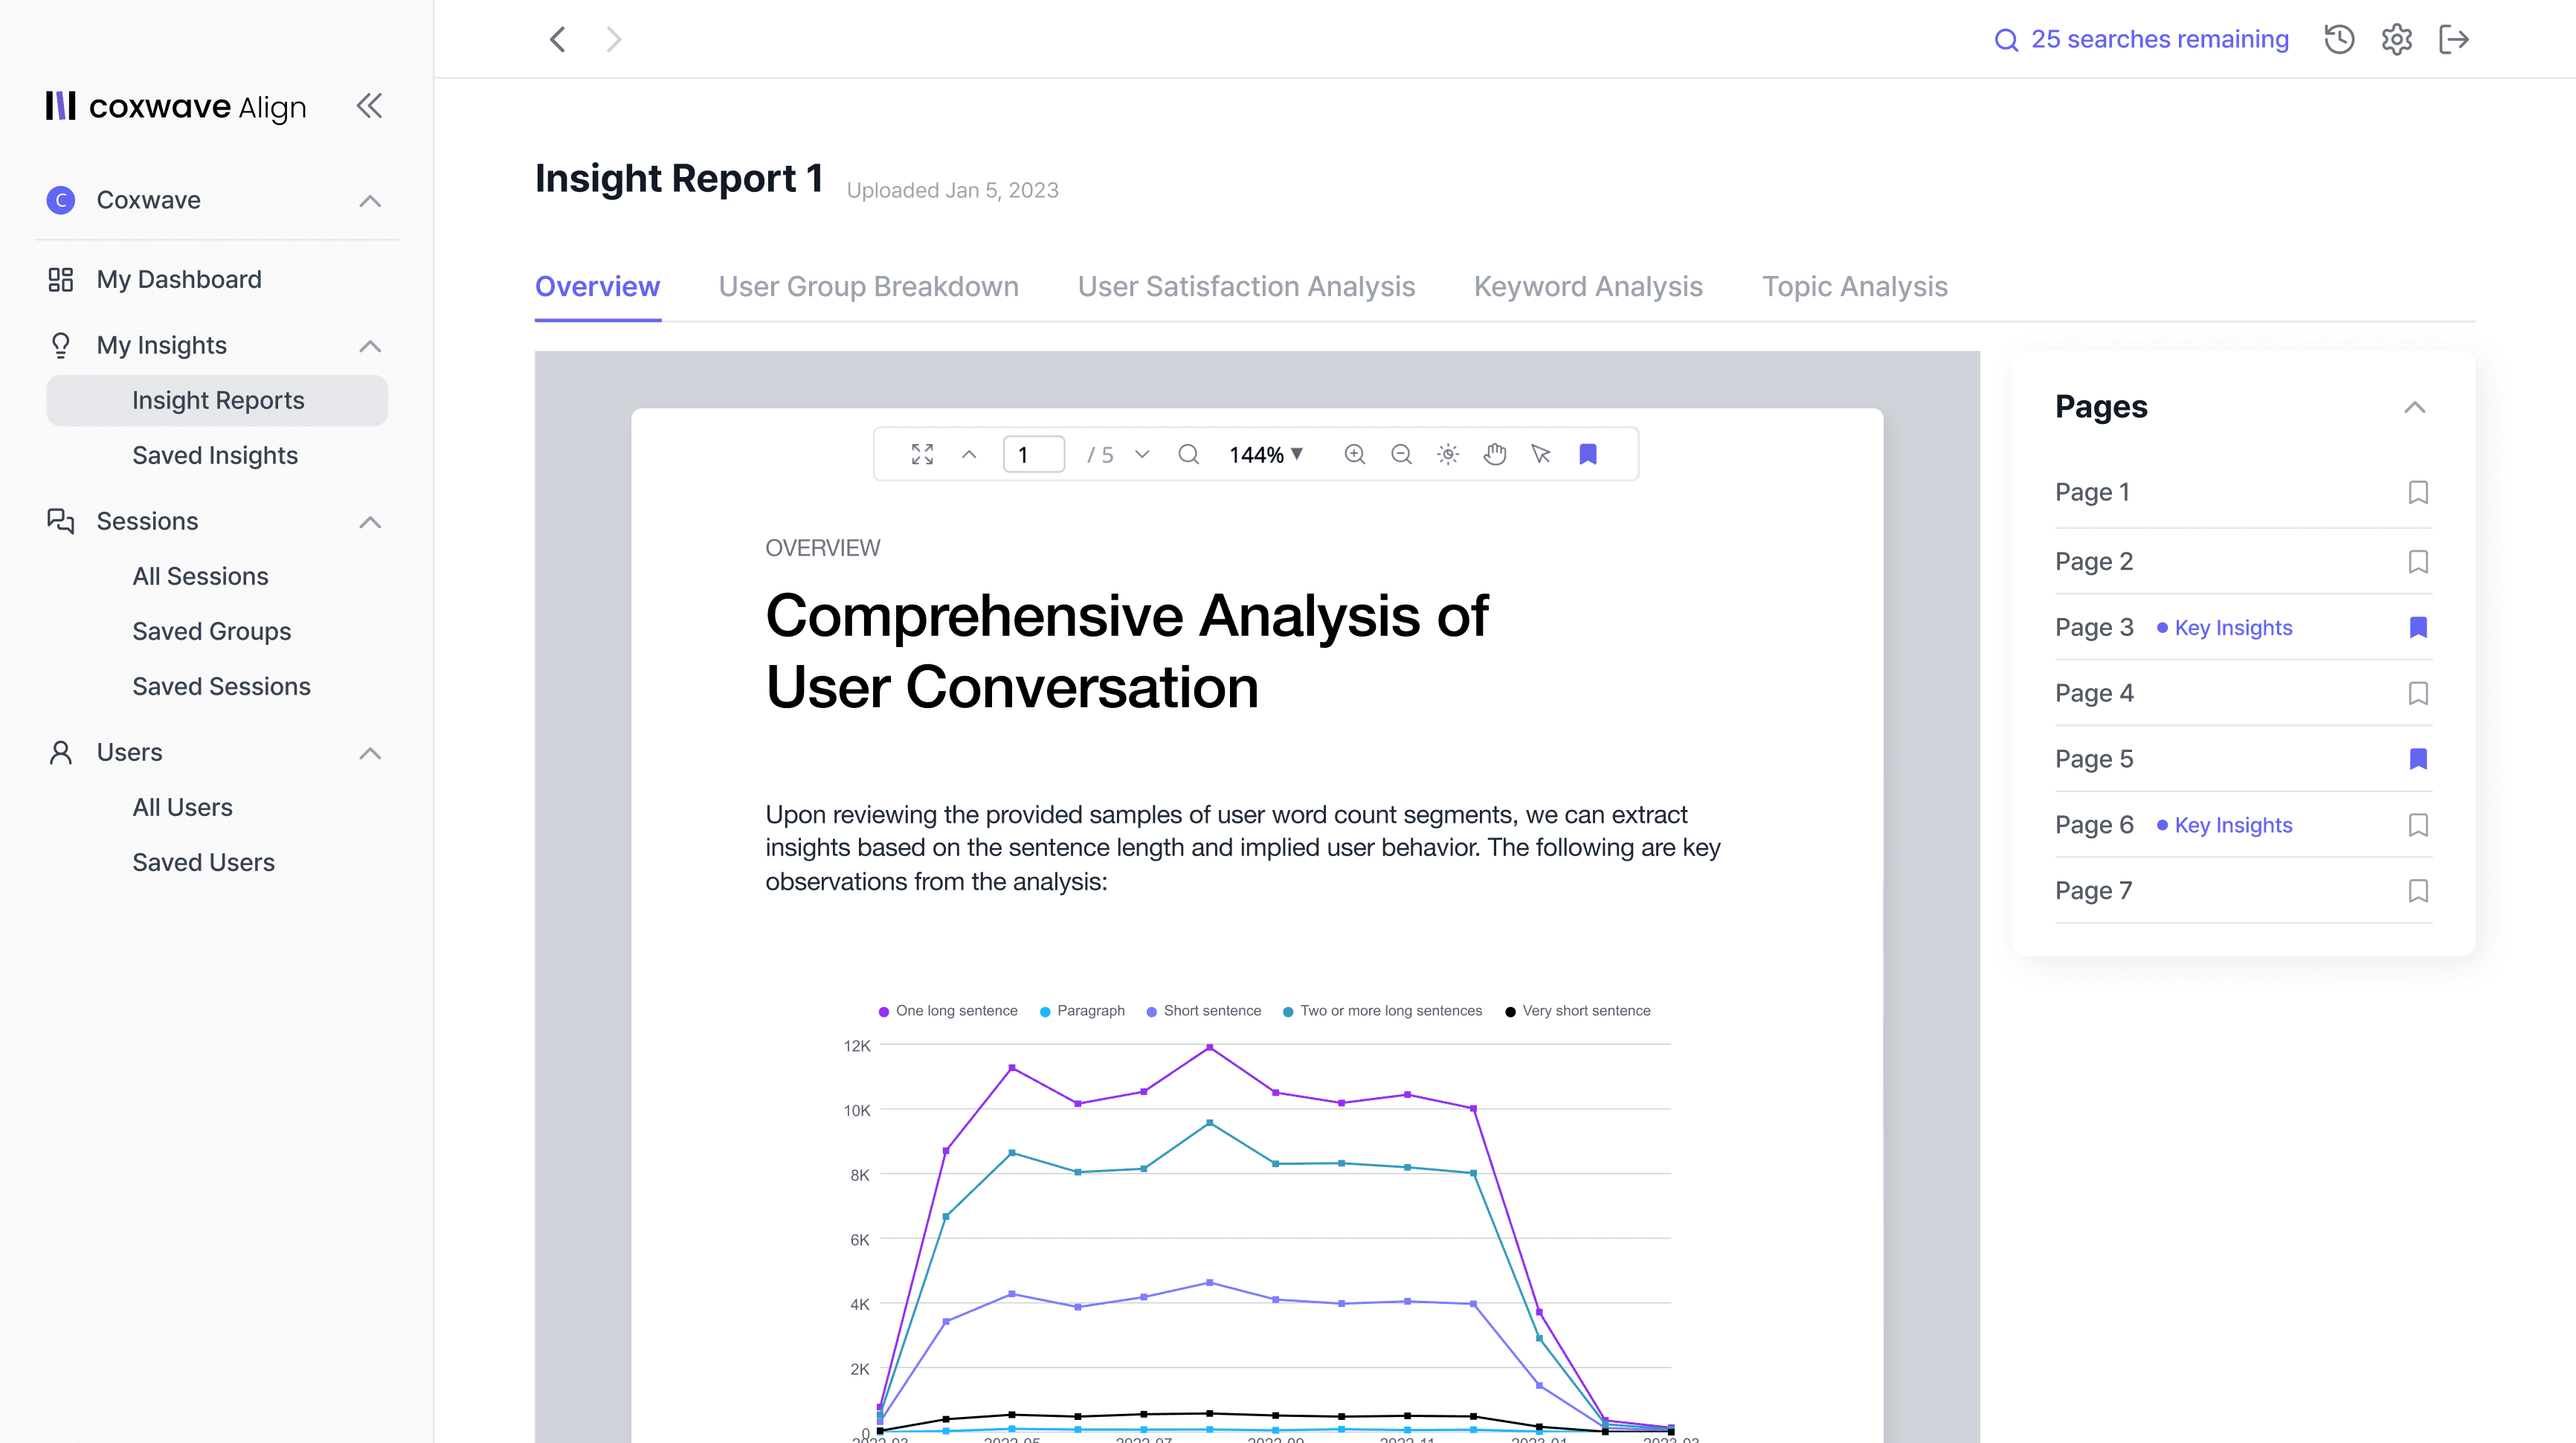2576x1443 pixels.
Task: Toggle Very short sentence legend series
Action: pyautogui.click(x=1577, y=1011)
